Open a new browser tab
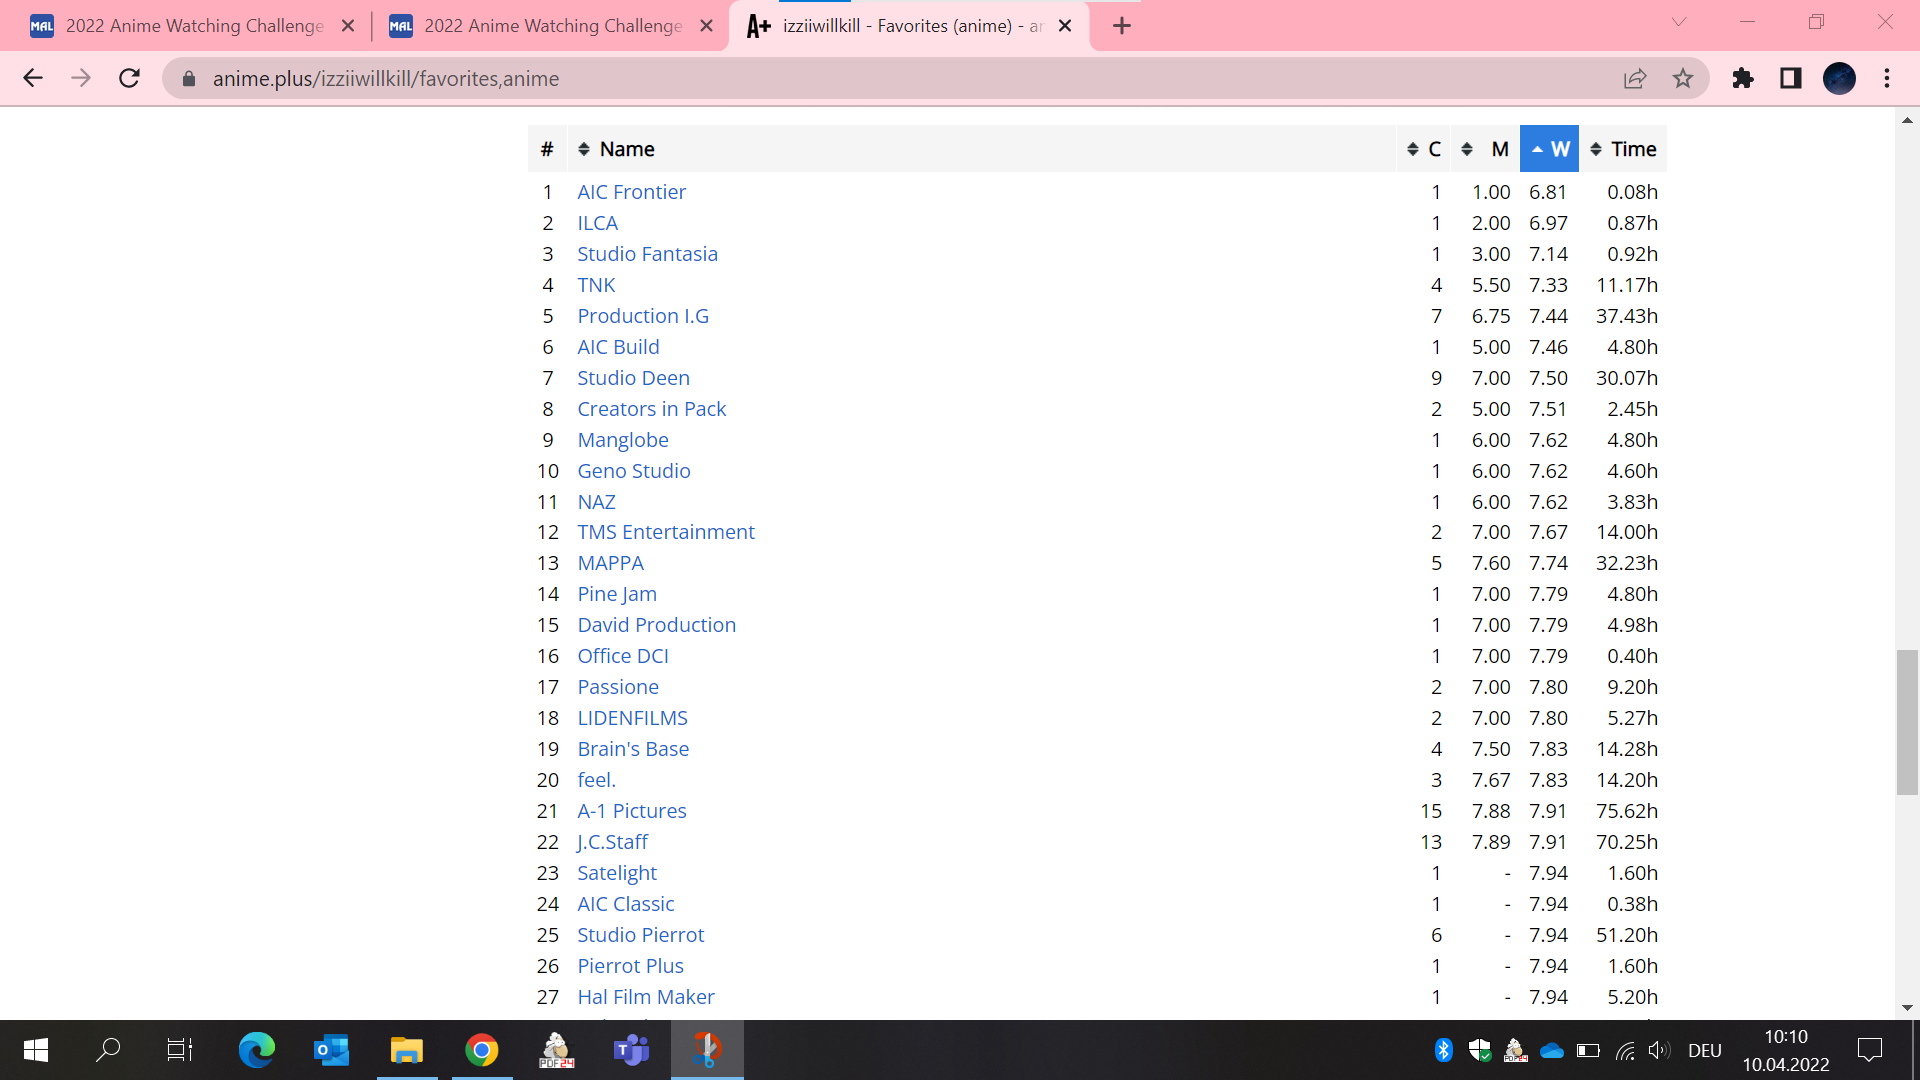 (x=1122, y=26)
